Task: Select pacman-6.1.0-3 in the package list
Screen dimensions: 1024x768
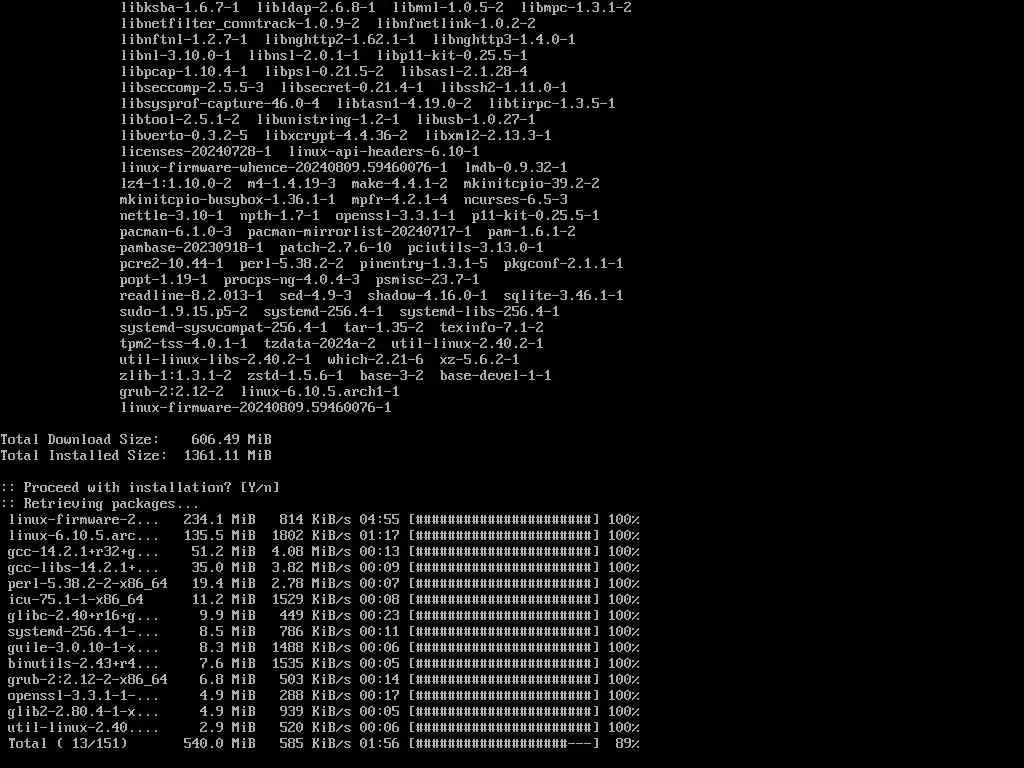Action: [x=176, y=232]
